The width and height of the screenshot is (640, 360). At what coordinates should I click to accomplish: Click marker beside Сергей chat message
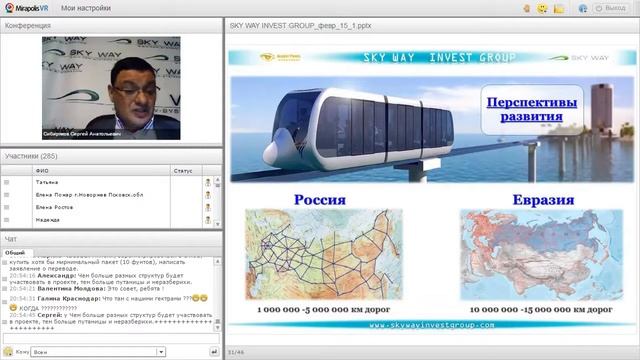point(5,322)
